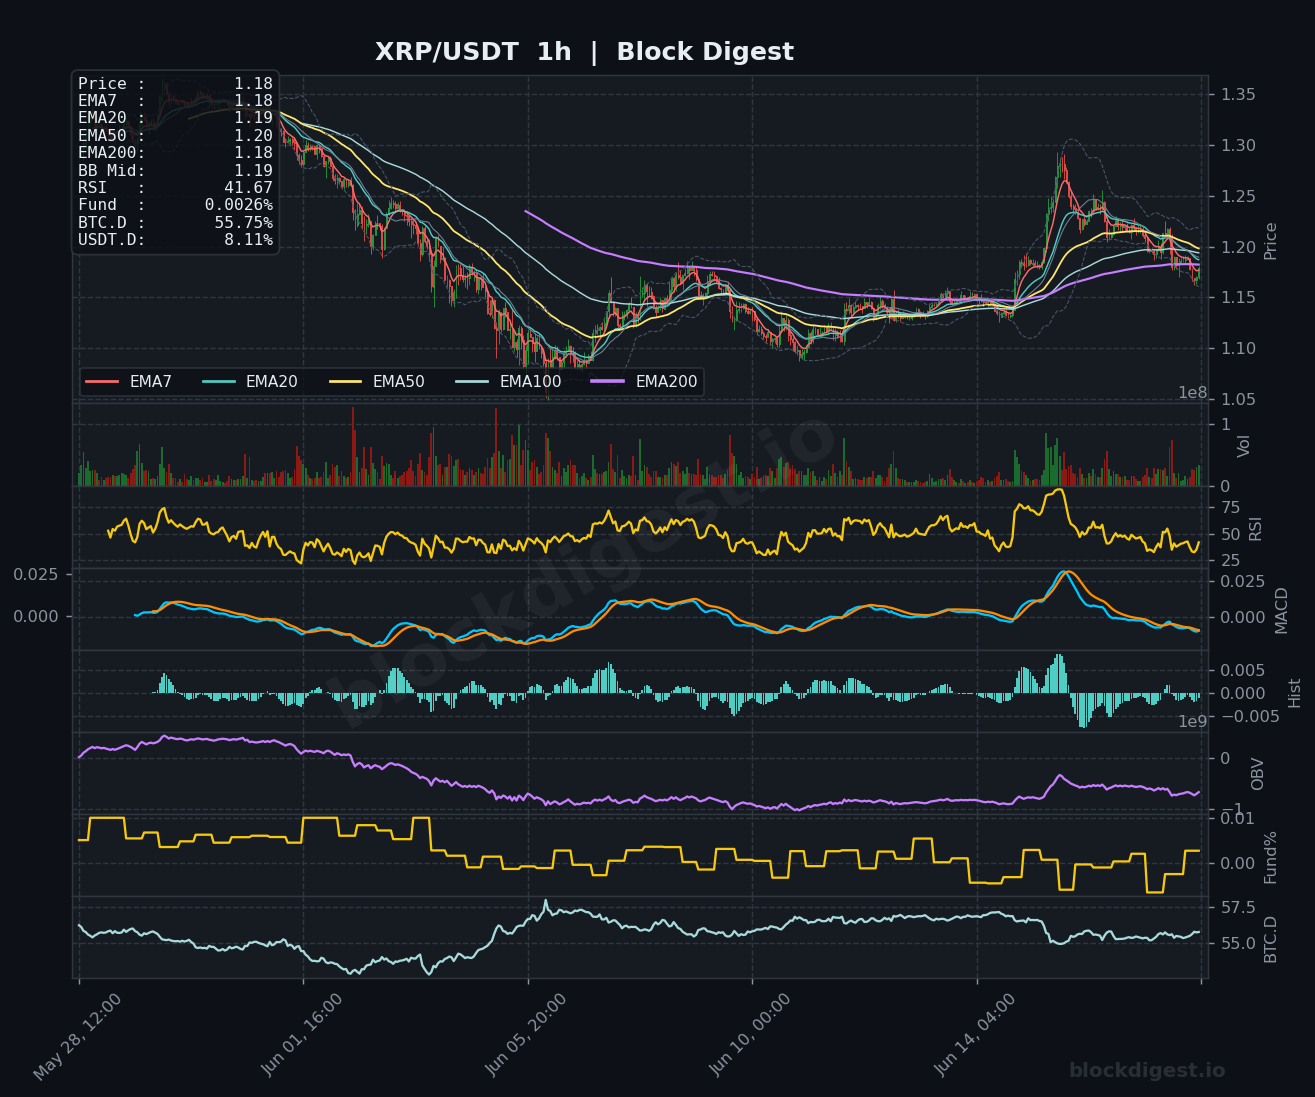Select the BB Mid 1.19 row
This screenshot has width=1315, height=1097.
point(175,171)
